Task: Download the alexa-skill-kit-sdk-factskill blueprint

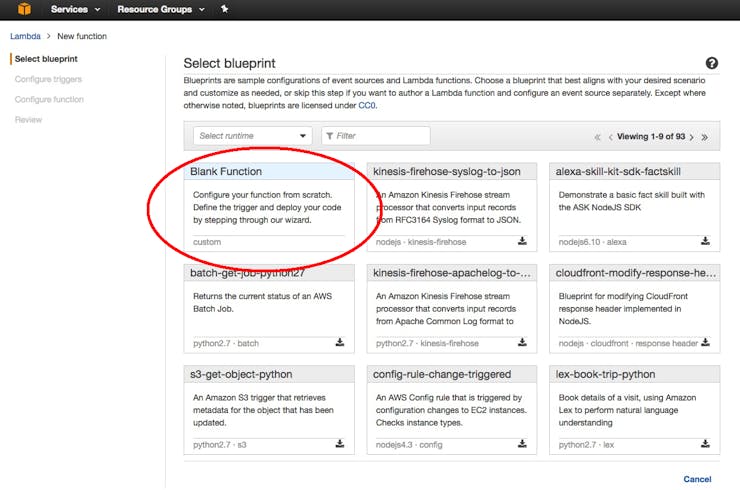Action: click(x=705, y=241)
